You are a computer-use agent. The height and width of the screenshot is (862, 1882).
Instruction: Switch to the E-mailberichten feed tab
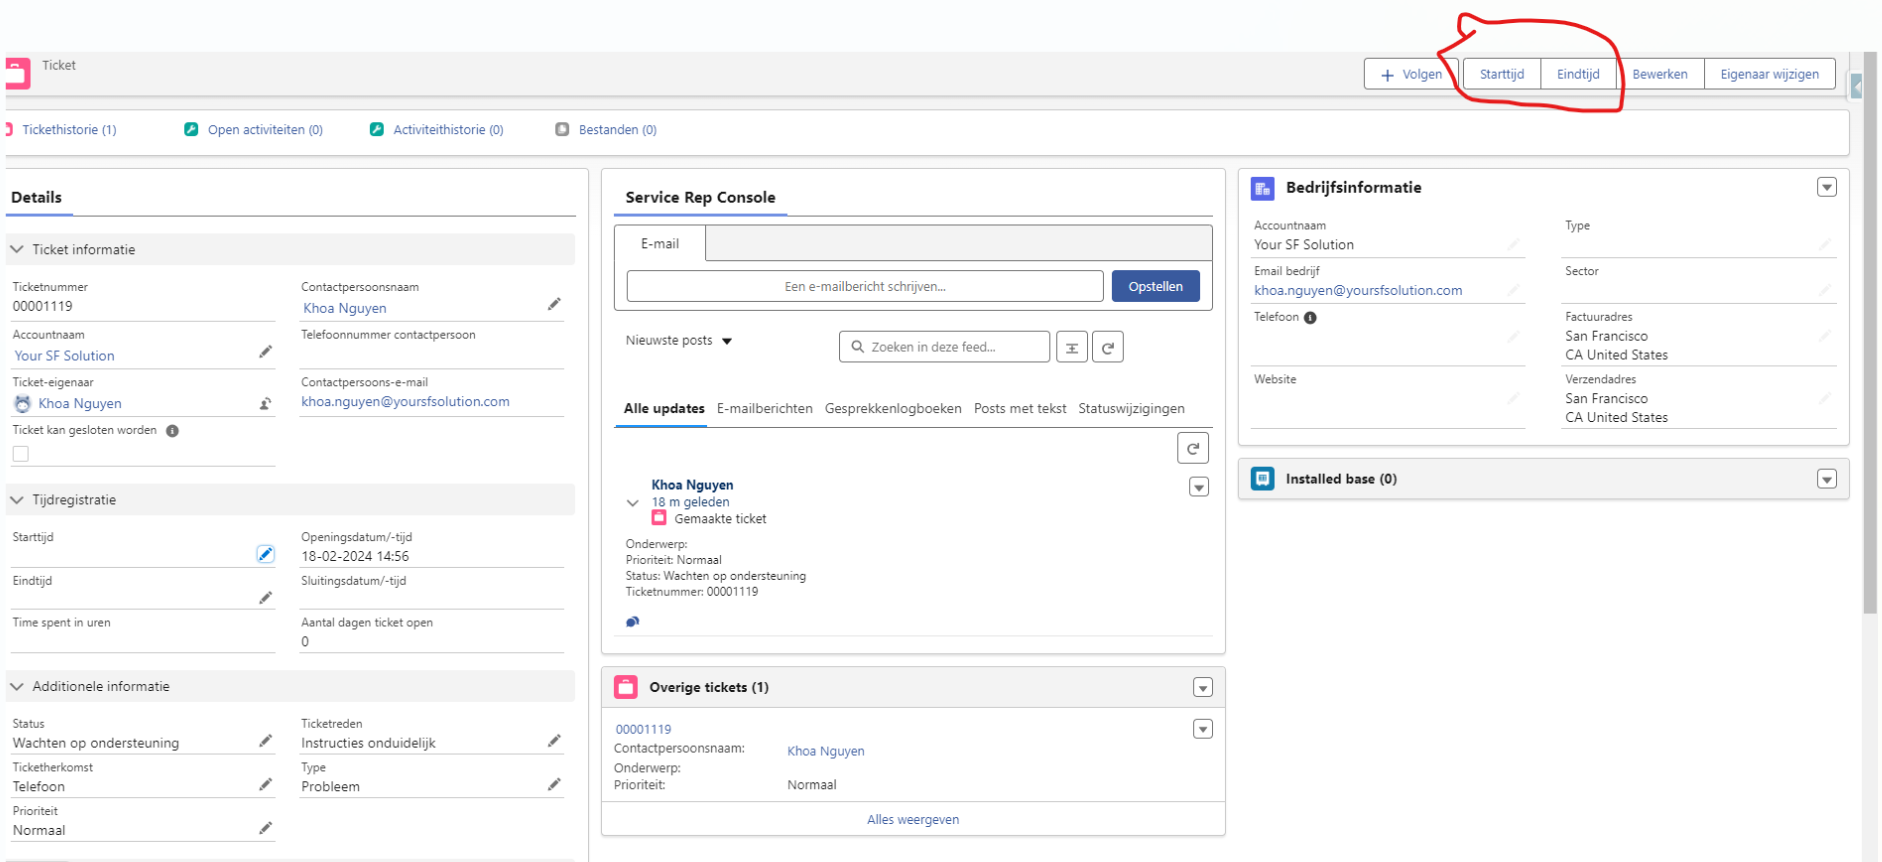point(764,408)
